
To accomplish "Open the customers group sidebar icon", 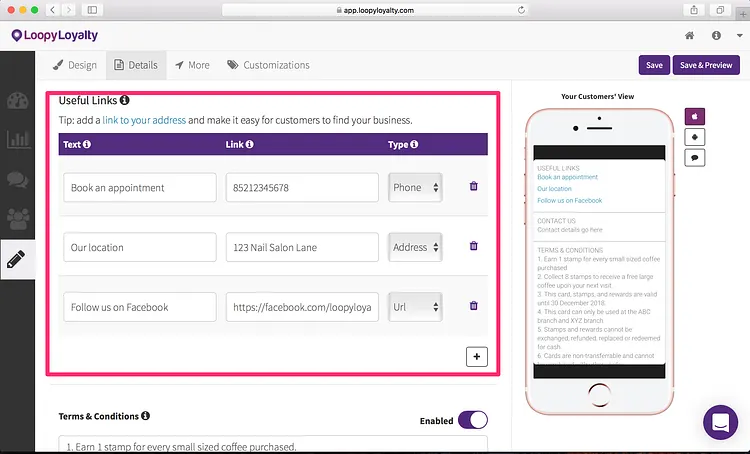I will coord(18,219).
